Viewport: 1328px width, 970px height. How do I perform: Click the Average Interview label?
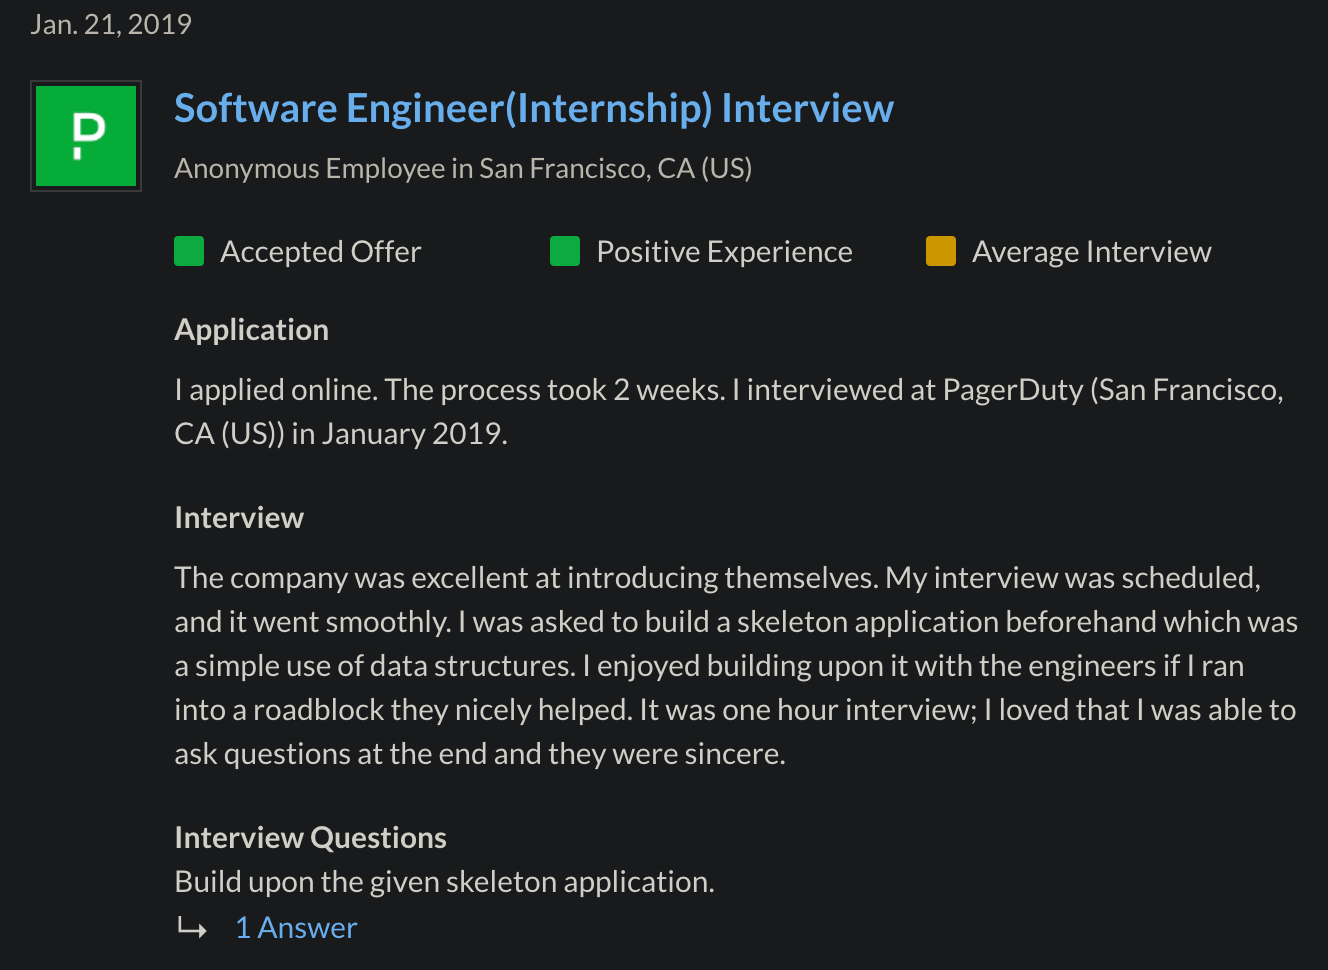click(1091, 251)
